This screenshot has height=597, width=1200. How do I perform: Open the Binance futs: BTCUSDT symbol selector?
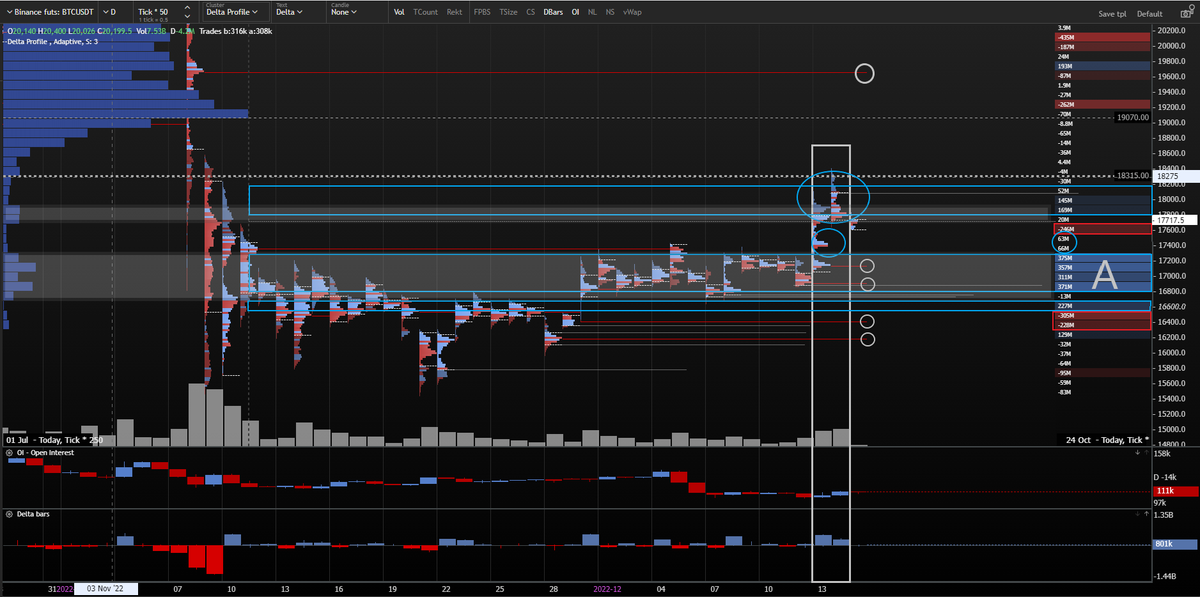click(50, 13)
